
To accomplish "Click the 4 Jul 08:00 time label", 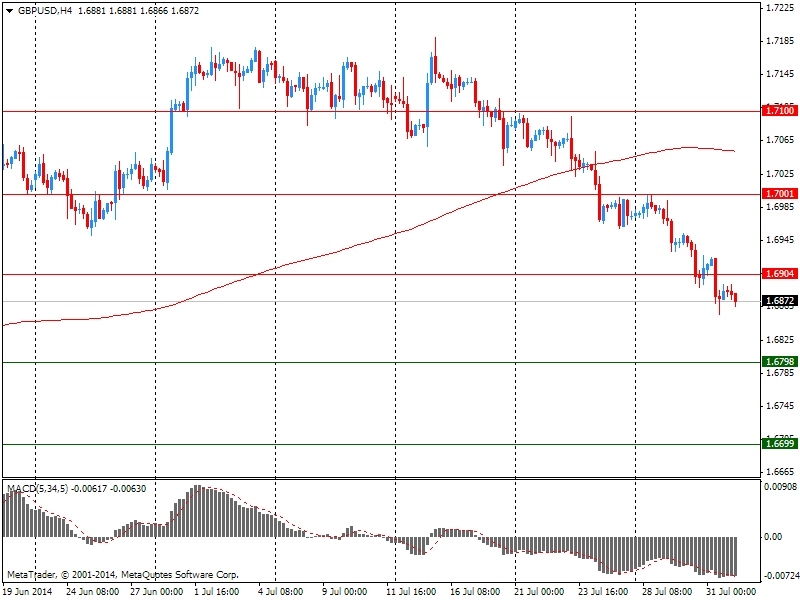I will [x=281, y=592].
